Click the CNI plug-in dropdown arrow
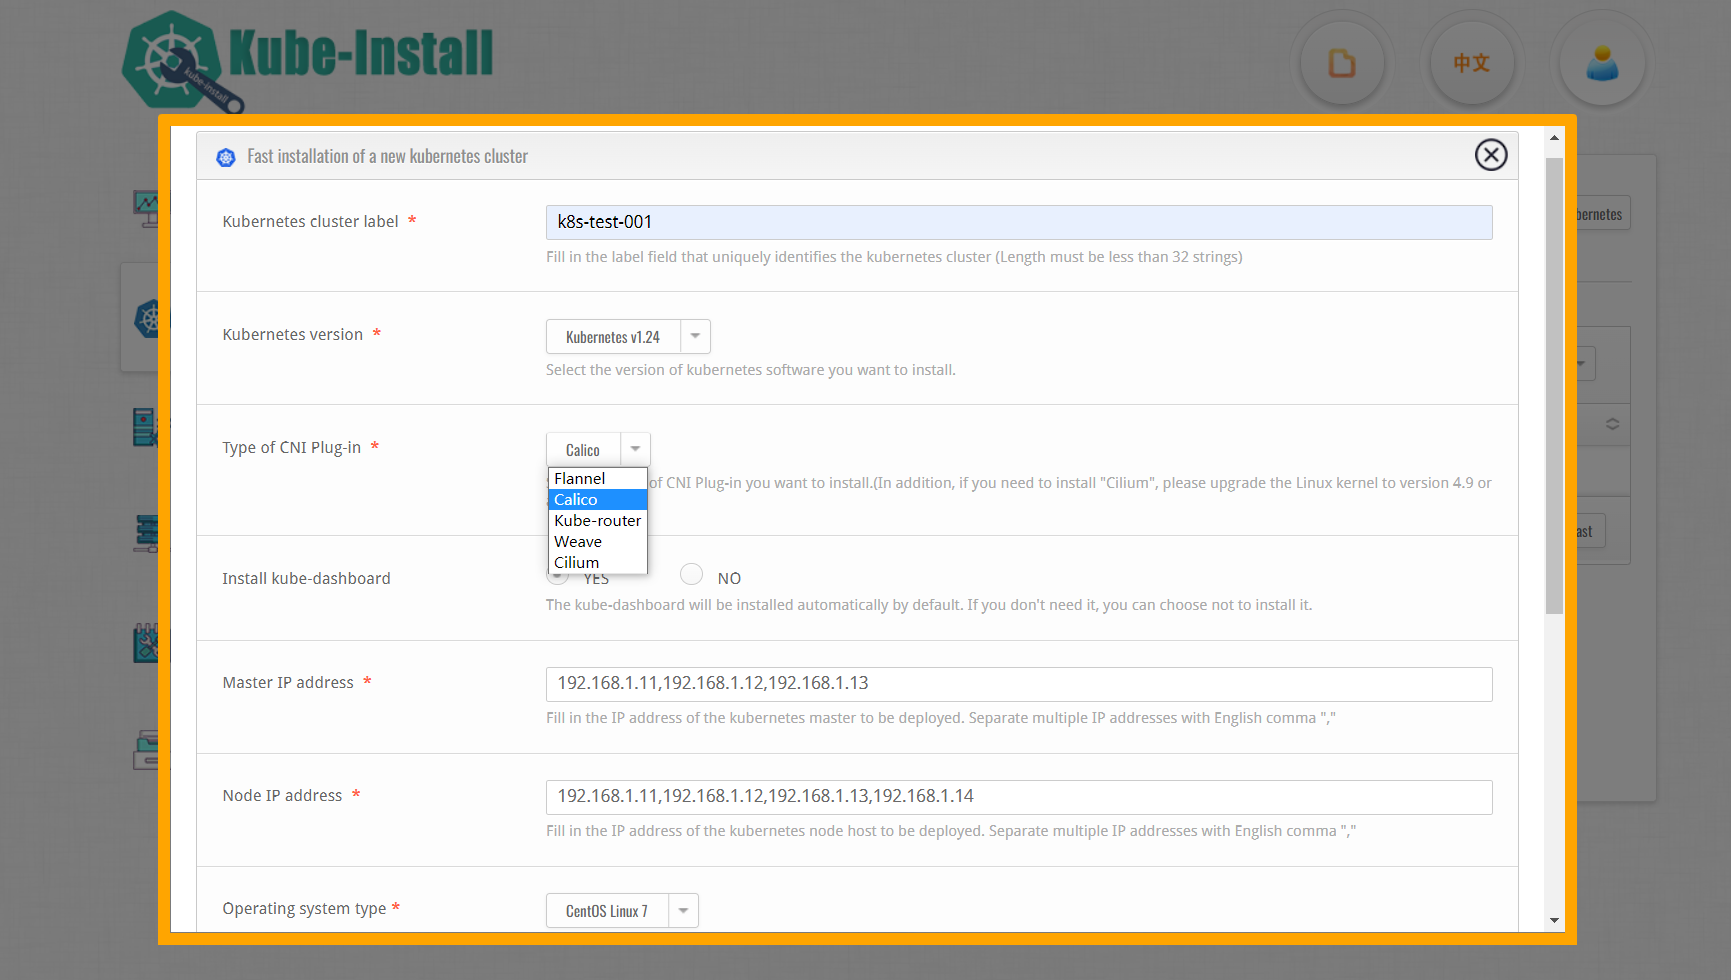Image resolution: width=1731 pixels, height=980 pixels. (636, 450)
